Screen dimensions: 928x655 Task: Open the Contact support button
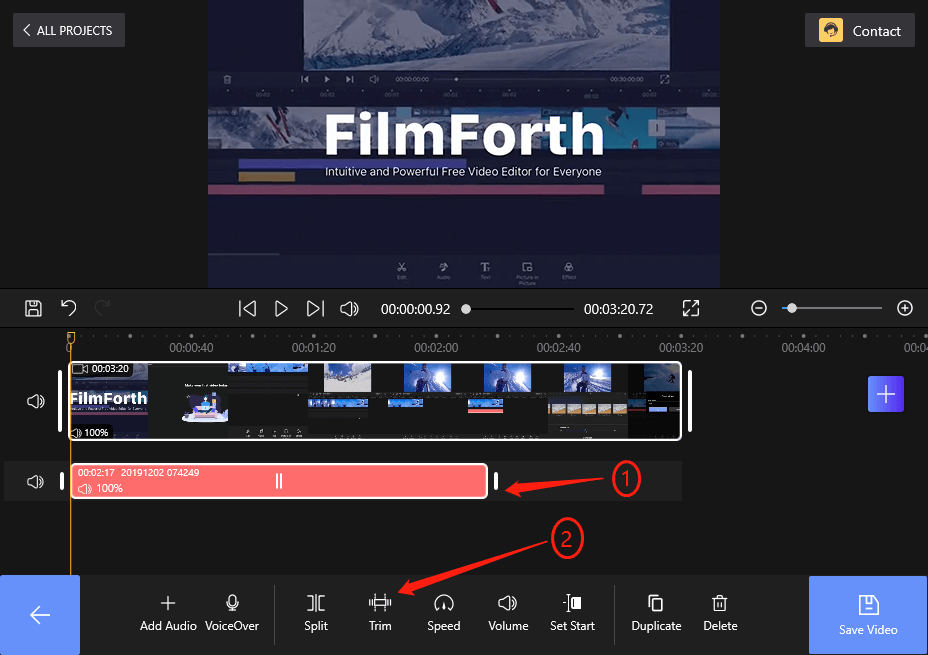click(x=859, y=30)
